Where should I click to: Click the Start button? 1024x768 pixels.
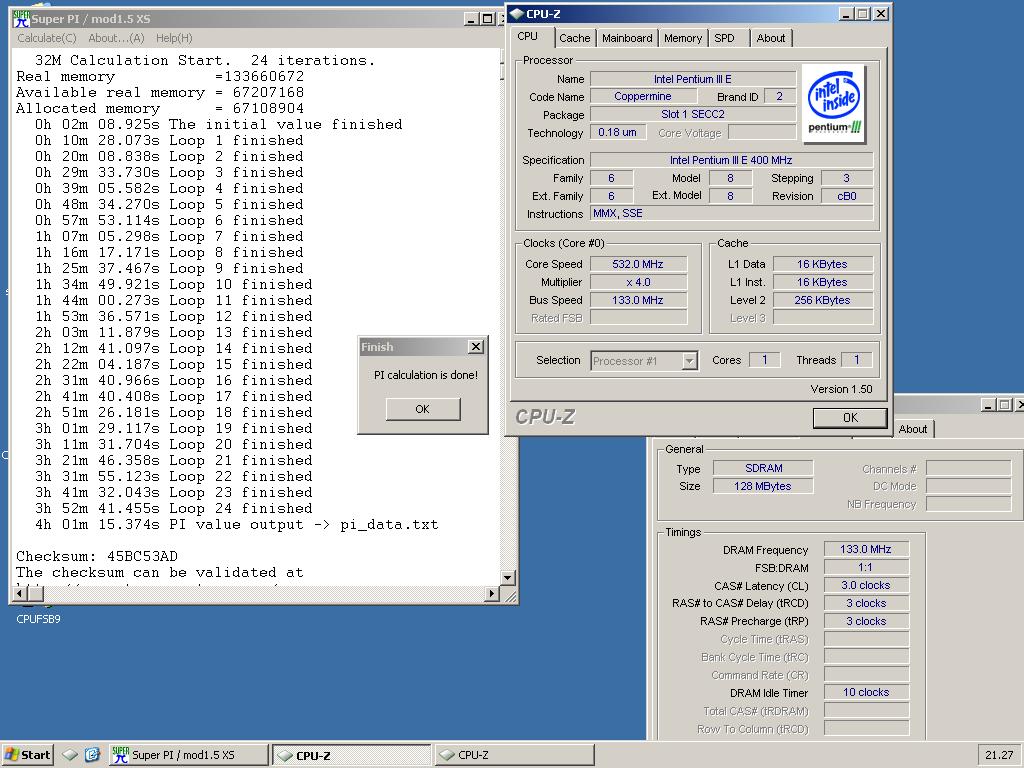point(28,755)
